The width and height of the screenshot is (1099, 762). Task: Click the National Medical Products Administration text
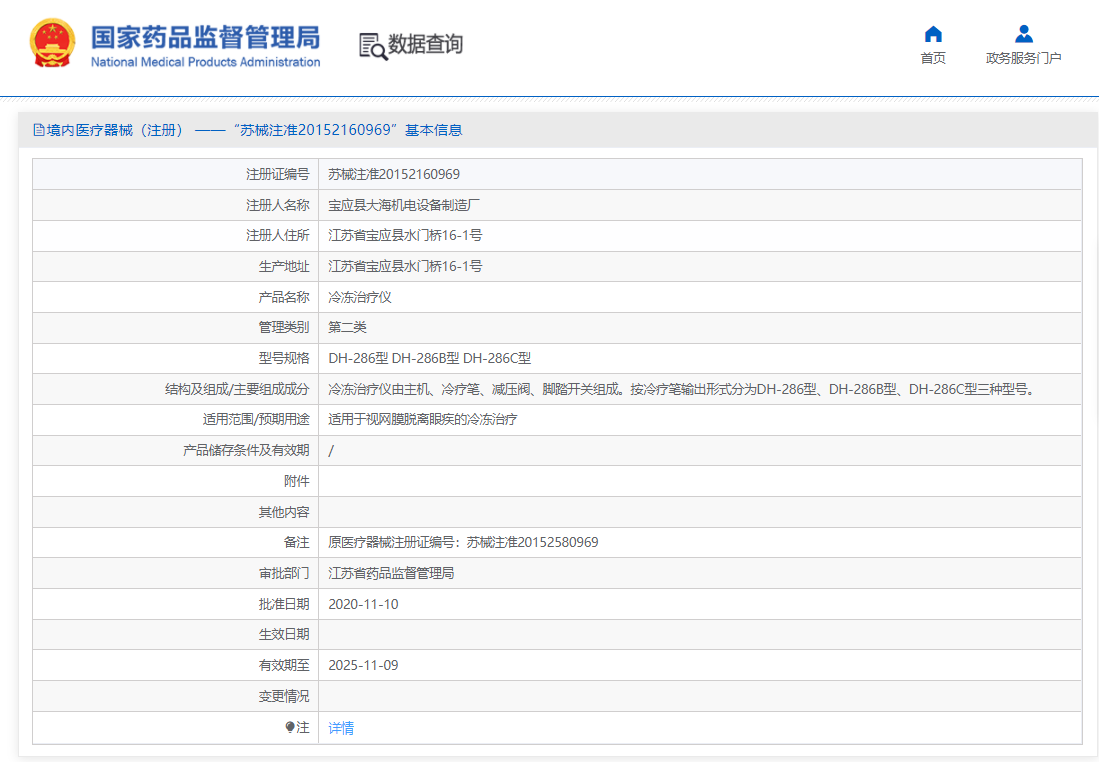click(205, 62)
